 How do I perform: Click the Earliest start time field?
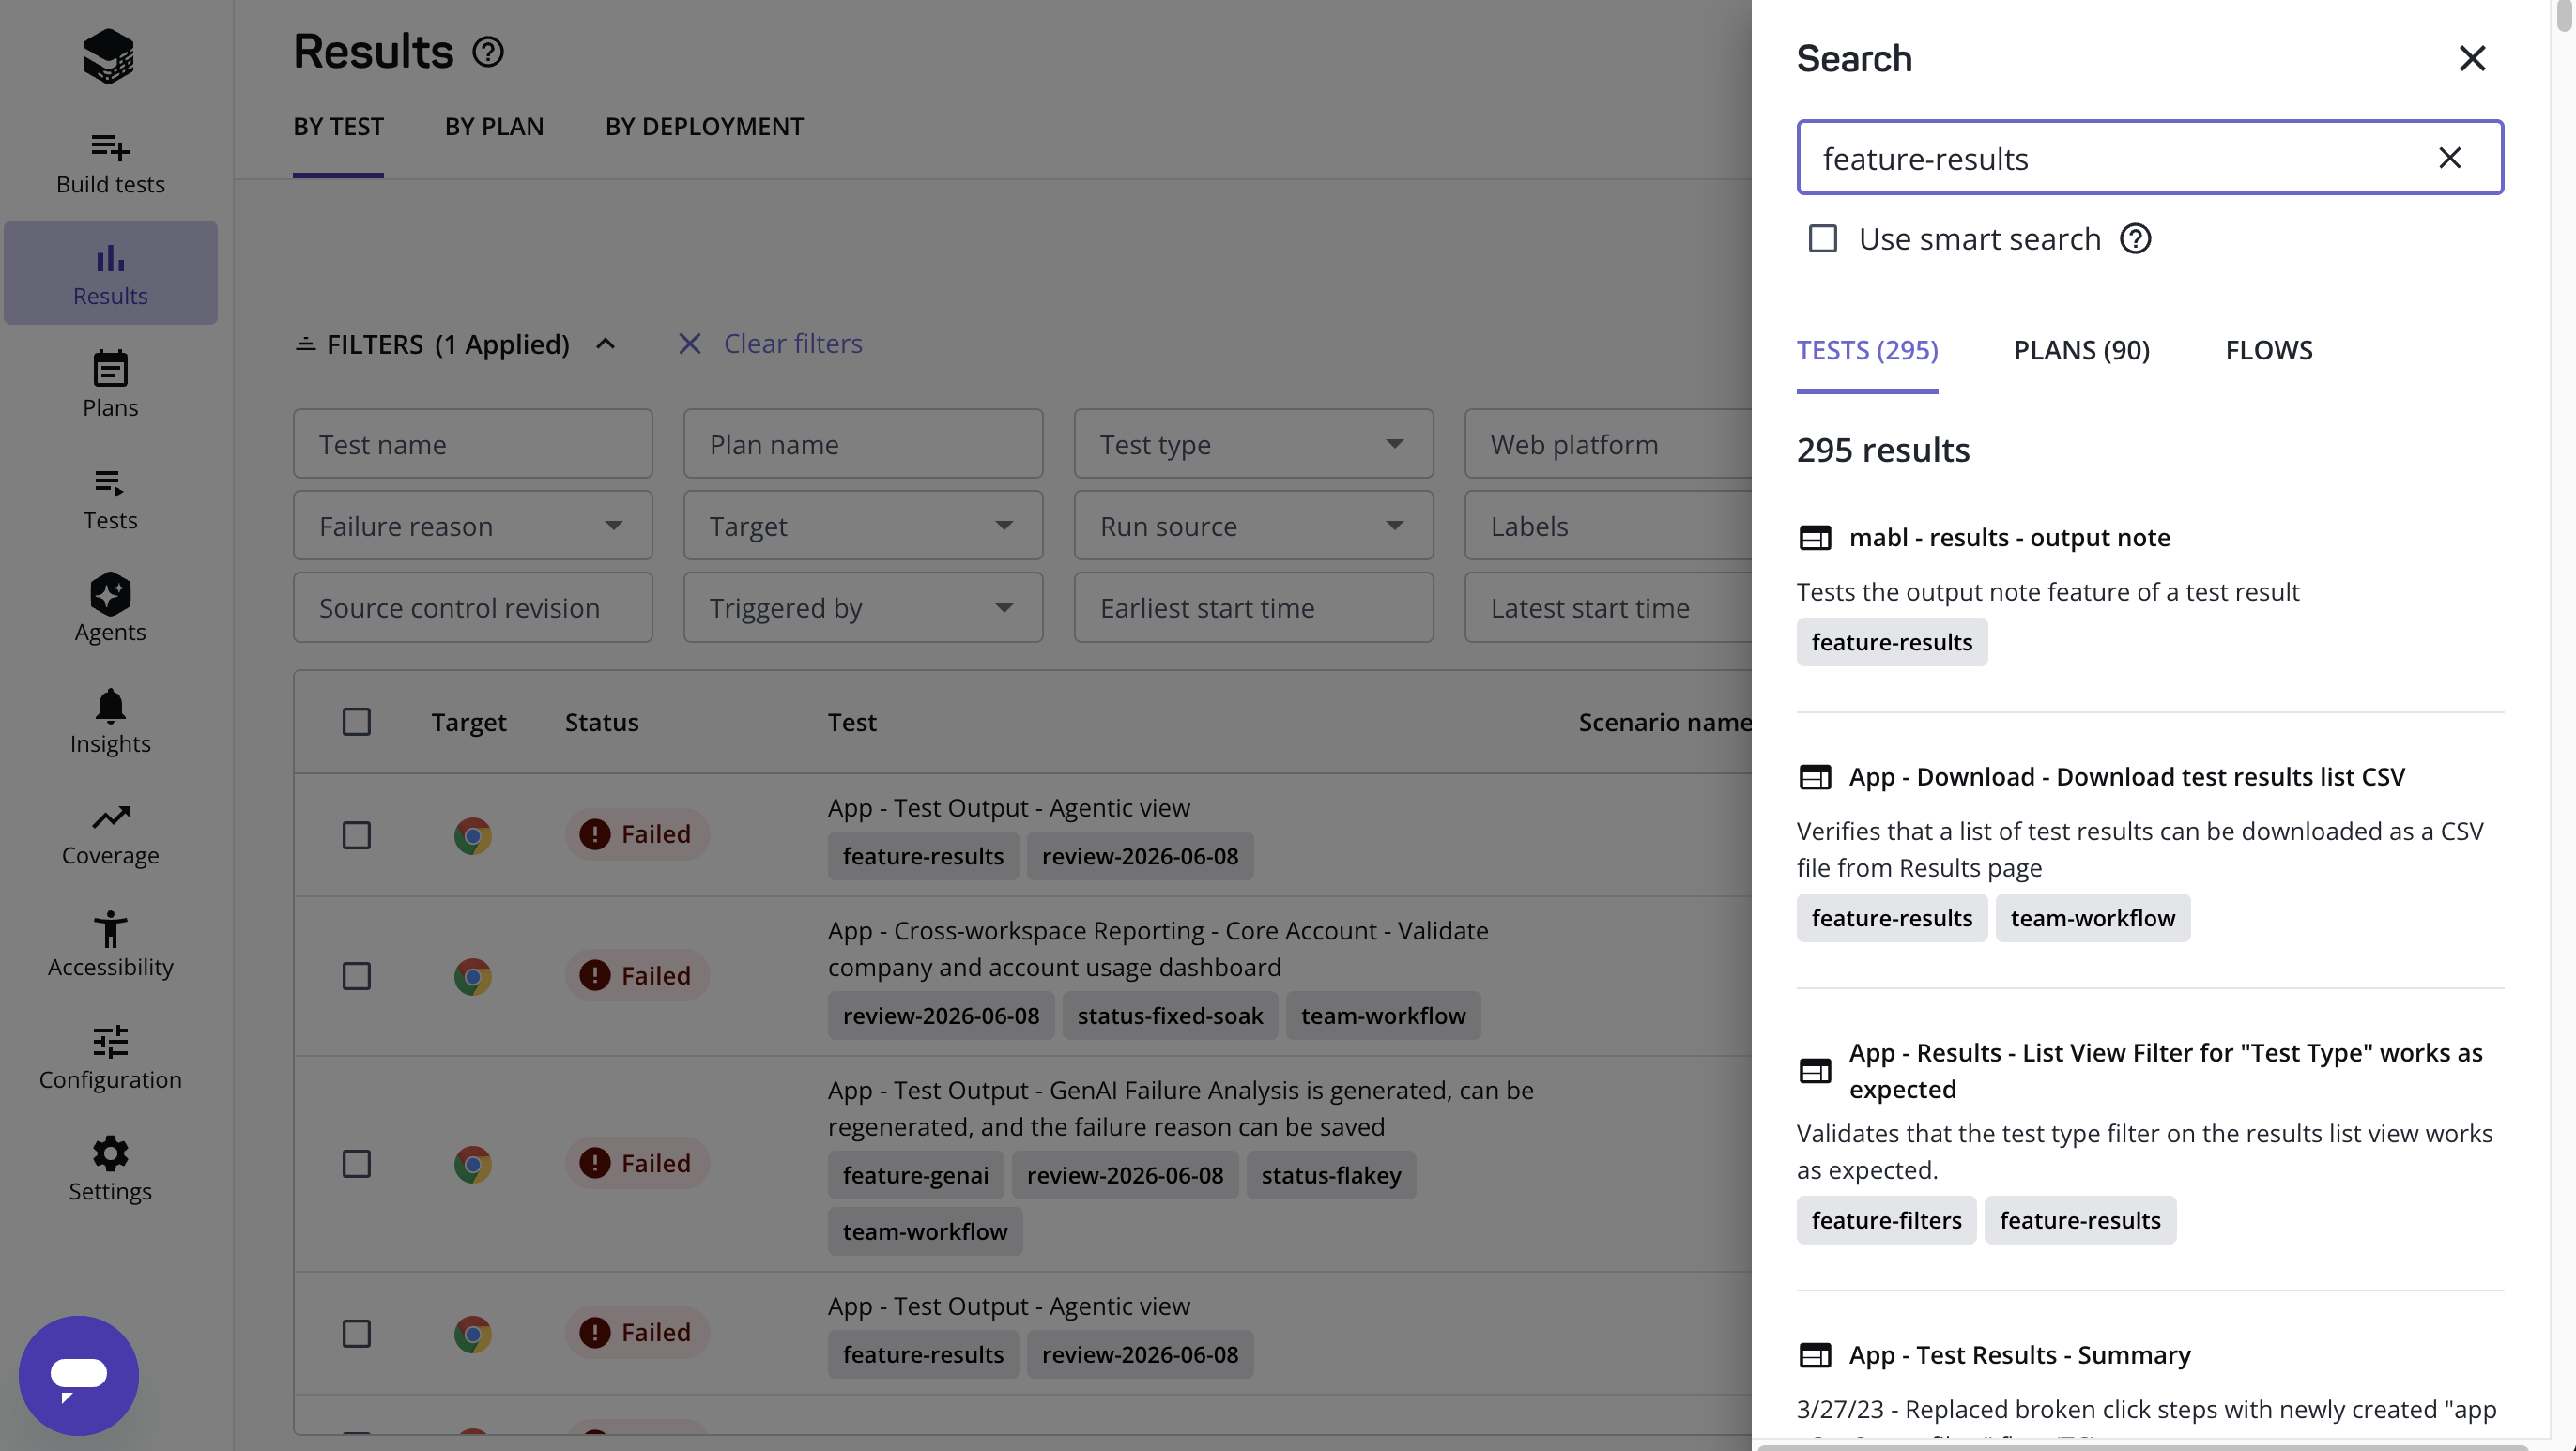1253,608
